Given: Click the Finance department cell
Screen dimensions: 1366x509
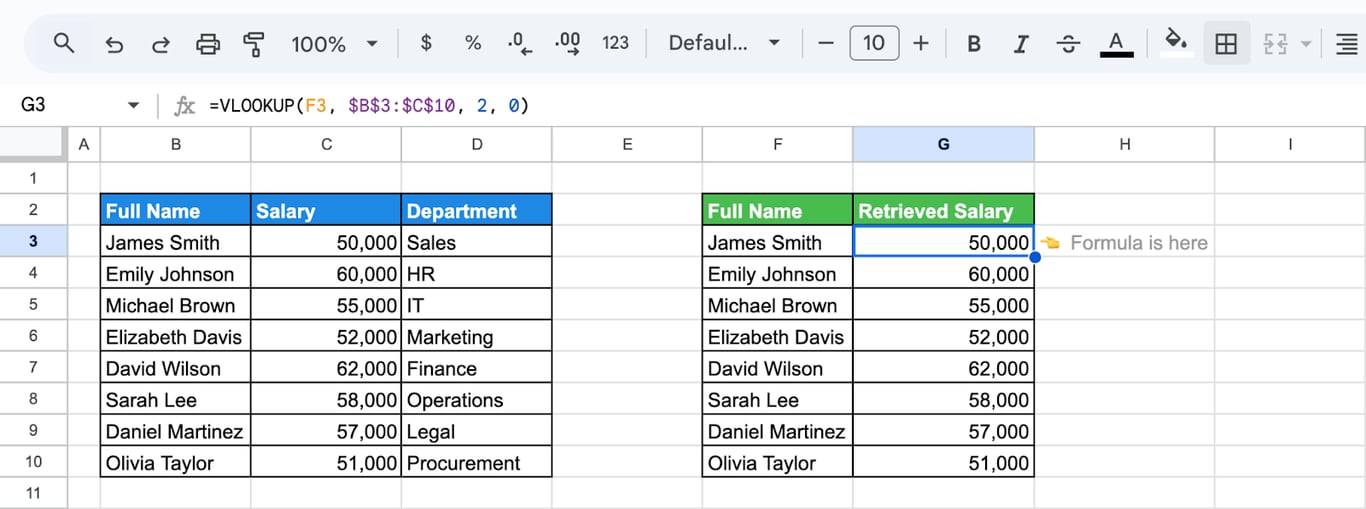Looking at the screenshot, I should tap(477, 368).
